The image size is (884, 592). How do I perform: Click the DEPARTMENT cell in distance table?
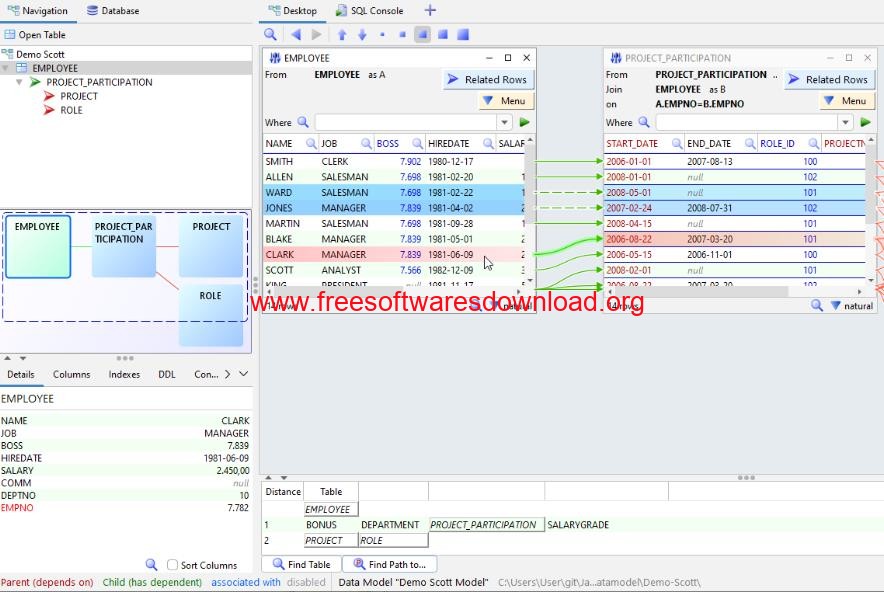pos(390,525)
